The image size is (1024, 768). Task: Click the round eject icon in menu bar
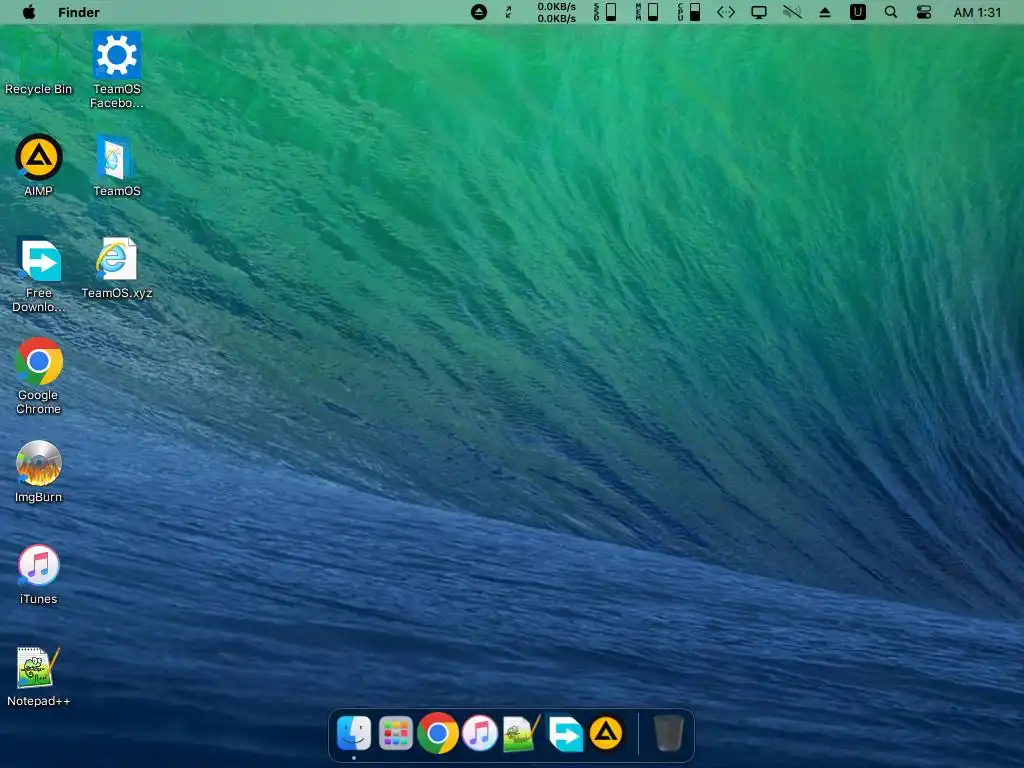pyautogui.click(x=479, y=12)
